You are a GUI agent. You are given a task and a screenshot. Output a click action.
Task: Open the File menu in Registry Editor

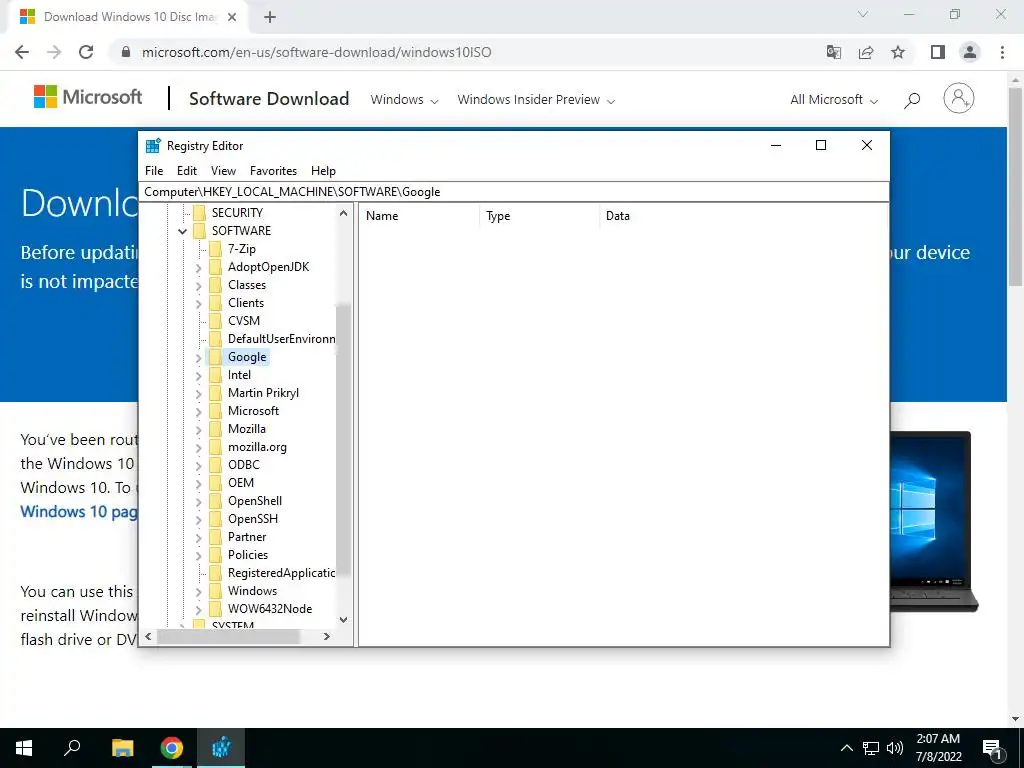(x=154, y=171)
